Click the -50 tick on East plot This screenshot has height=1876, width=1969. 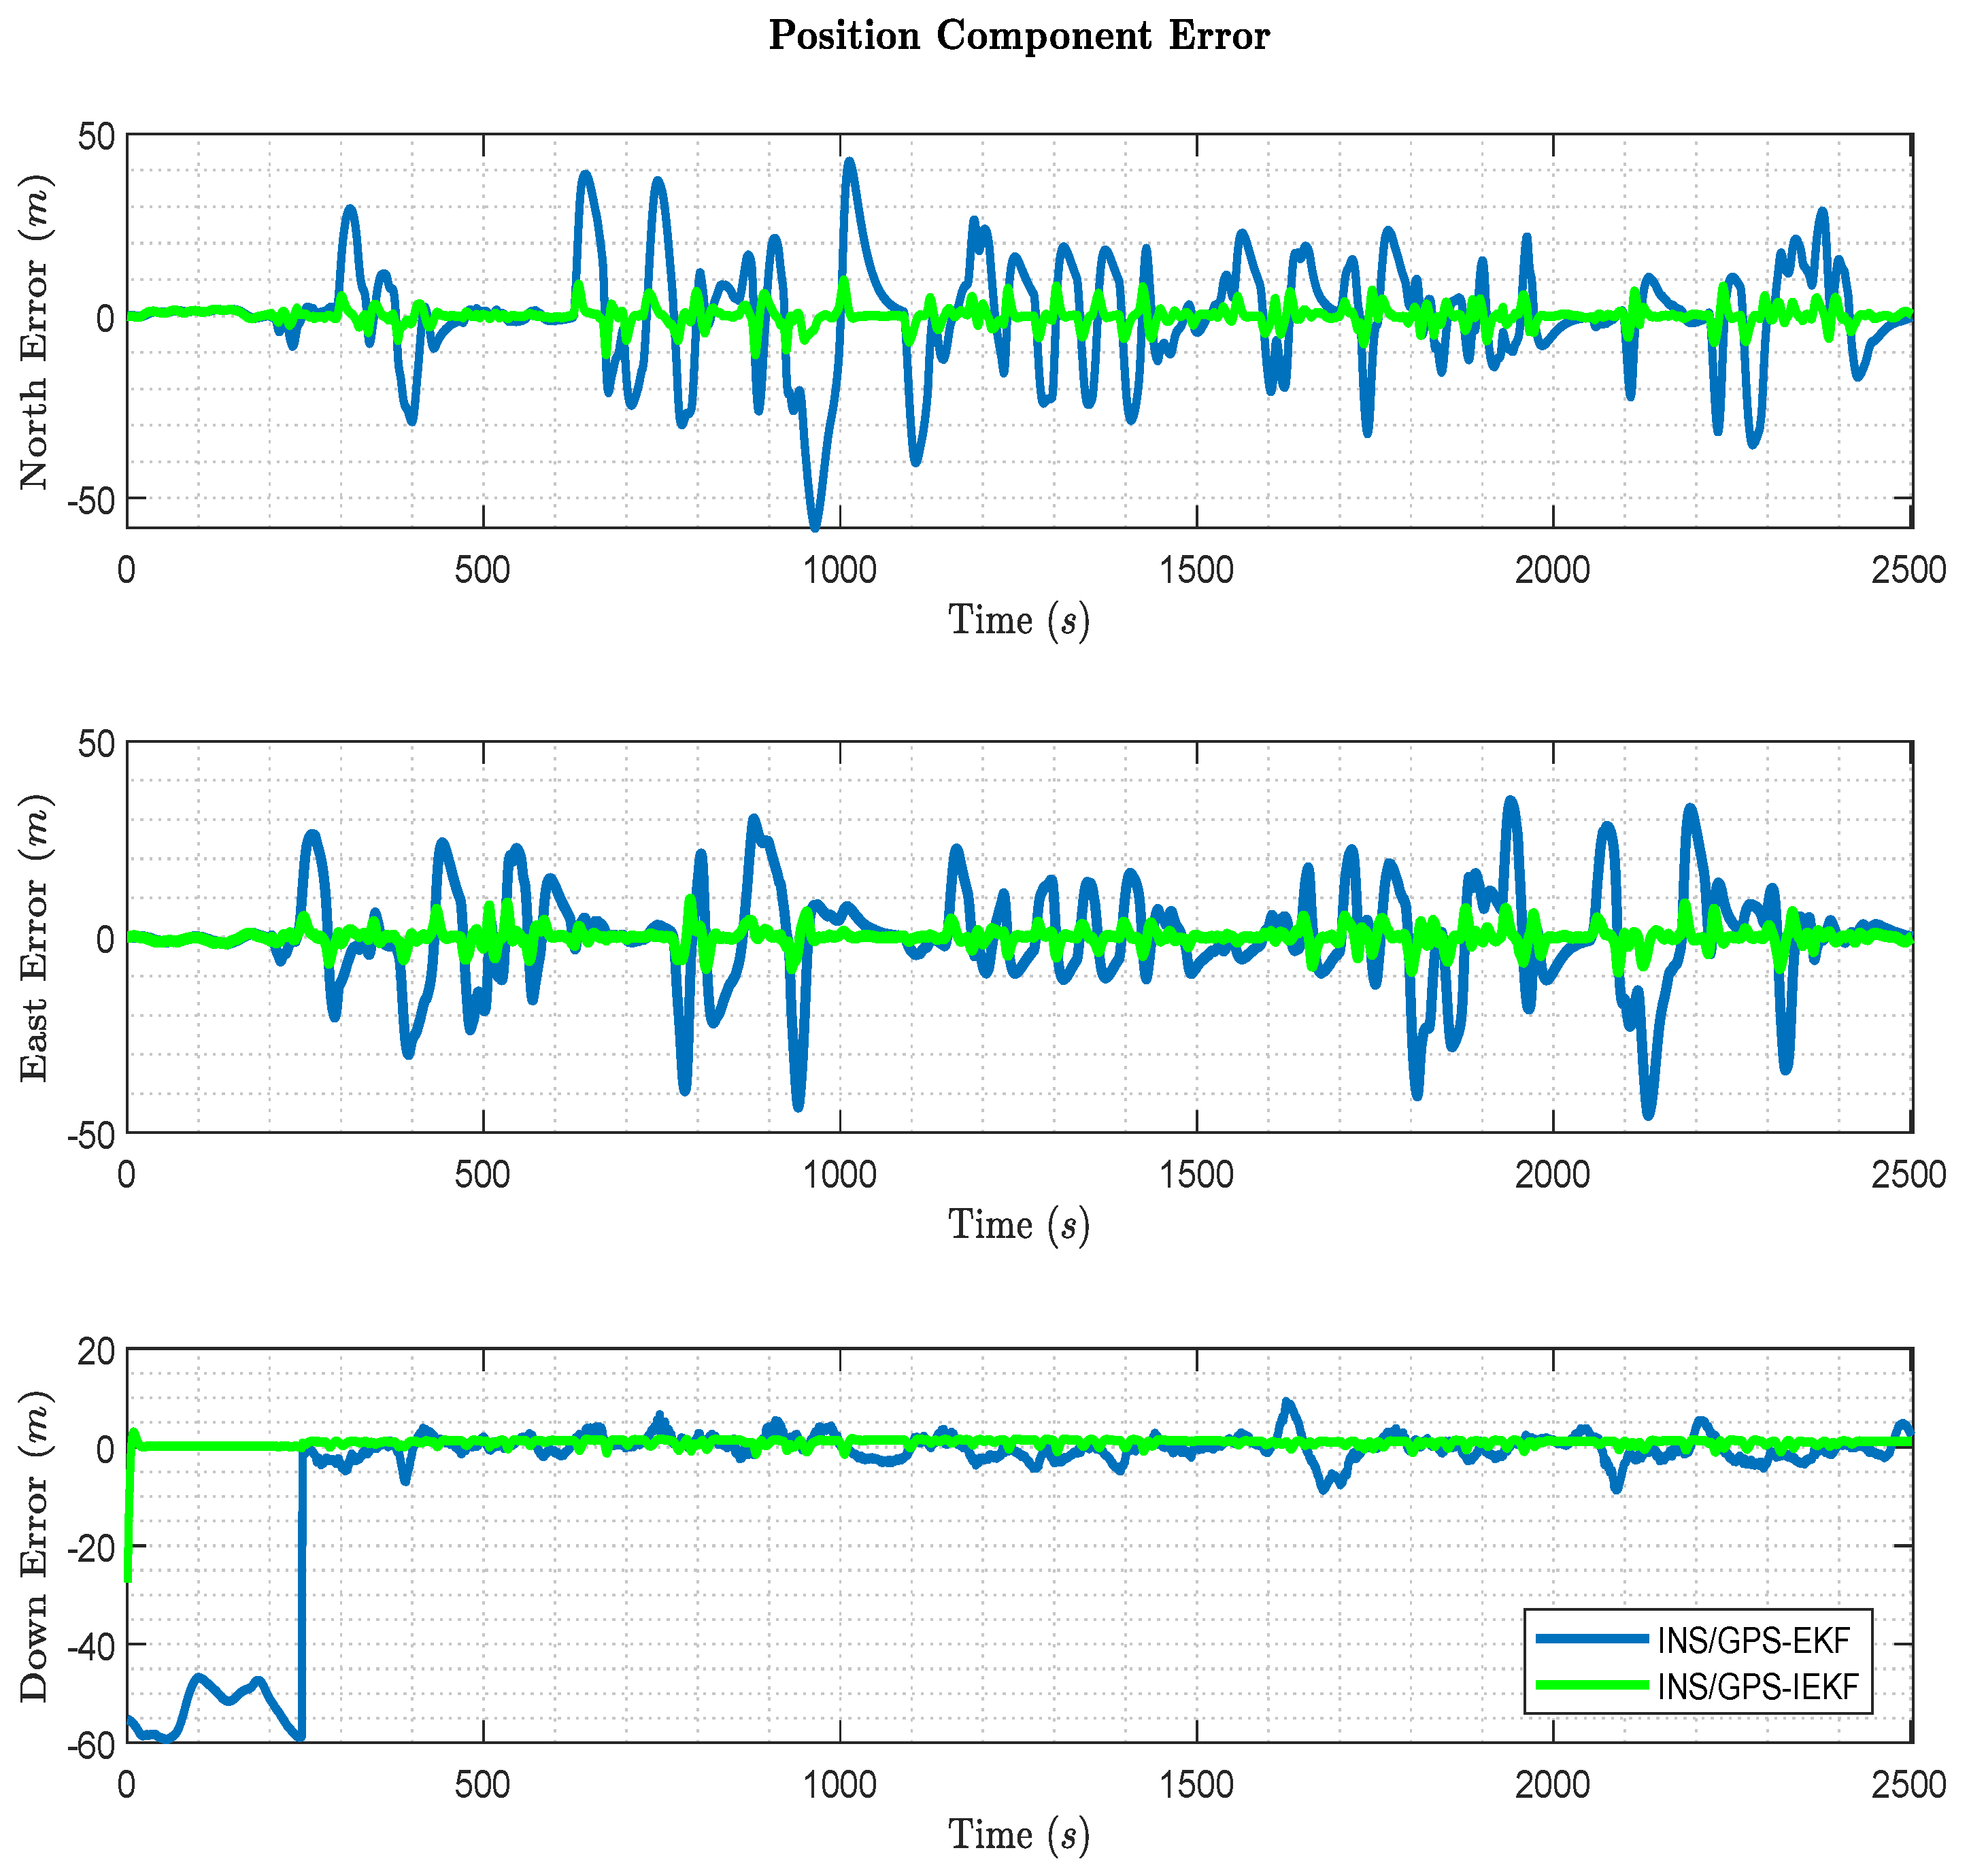tap(91, 1136)
